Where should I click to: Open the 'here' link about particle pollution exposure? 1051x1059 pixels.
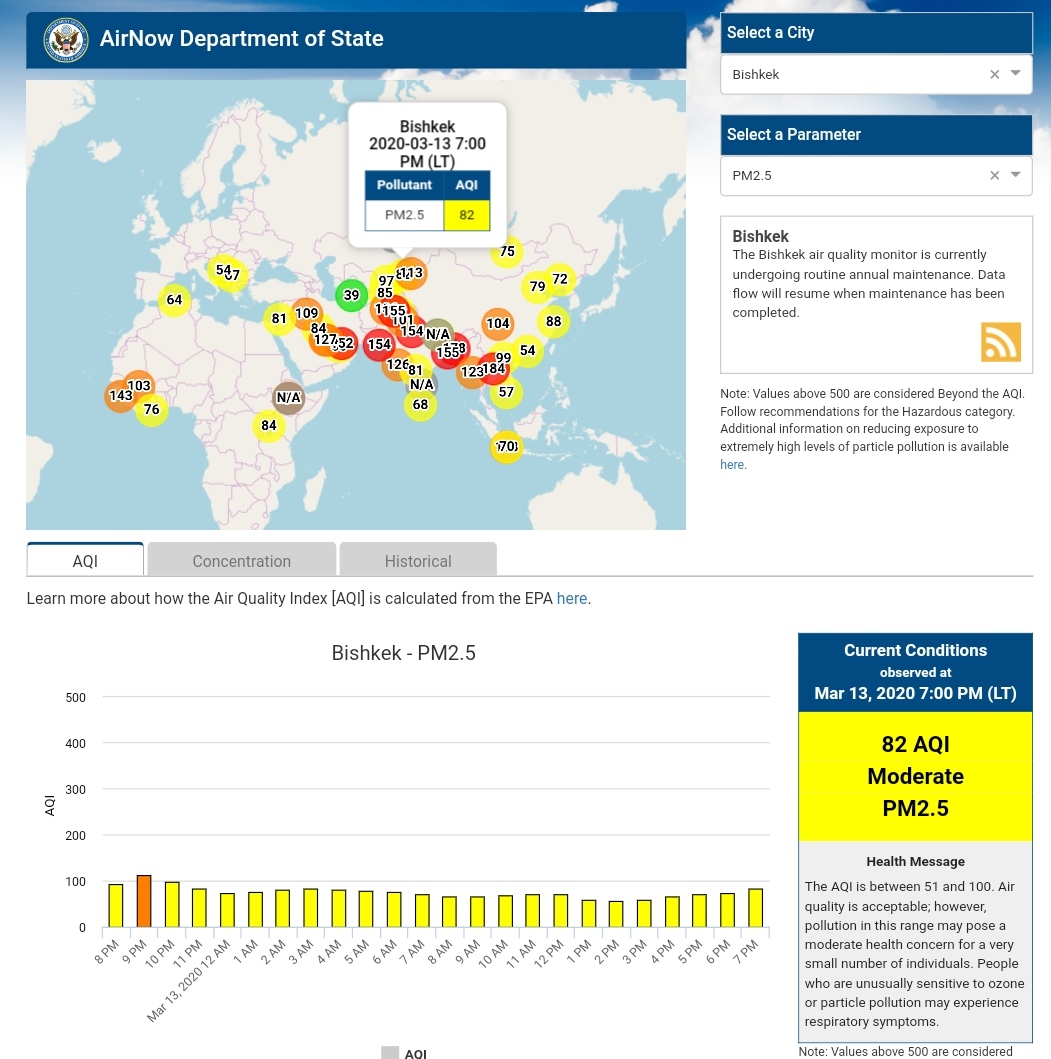coord(732,465)
